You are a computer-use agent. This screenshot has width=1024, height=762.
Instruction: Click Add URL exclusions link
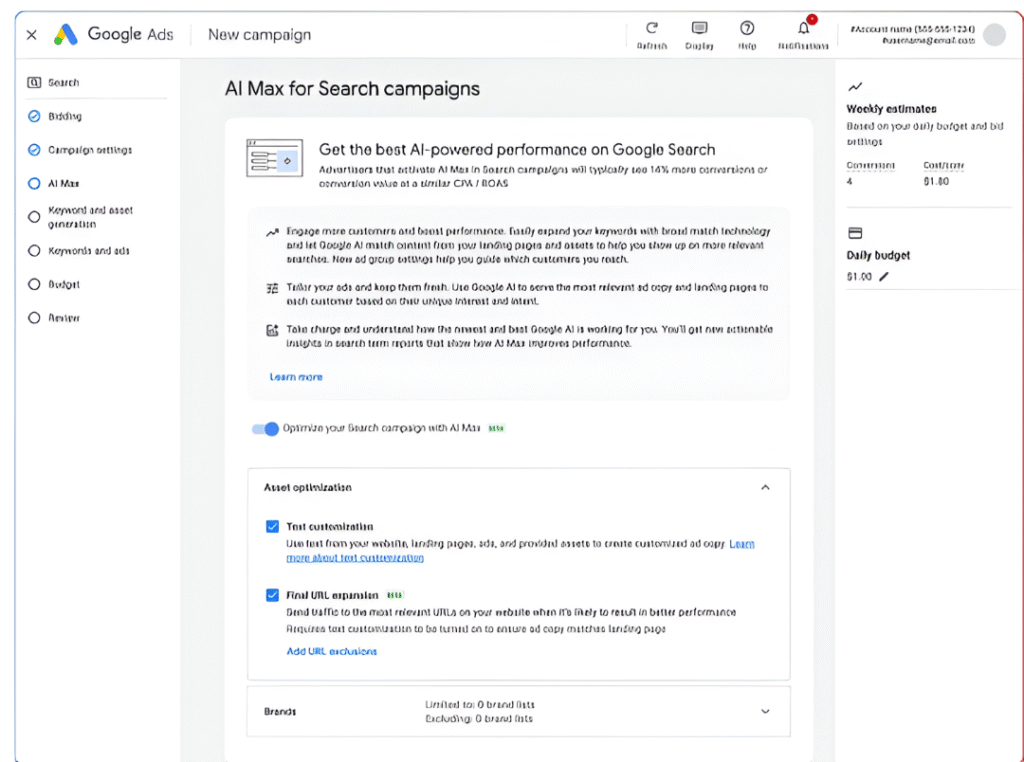point(332,651)
